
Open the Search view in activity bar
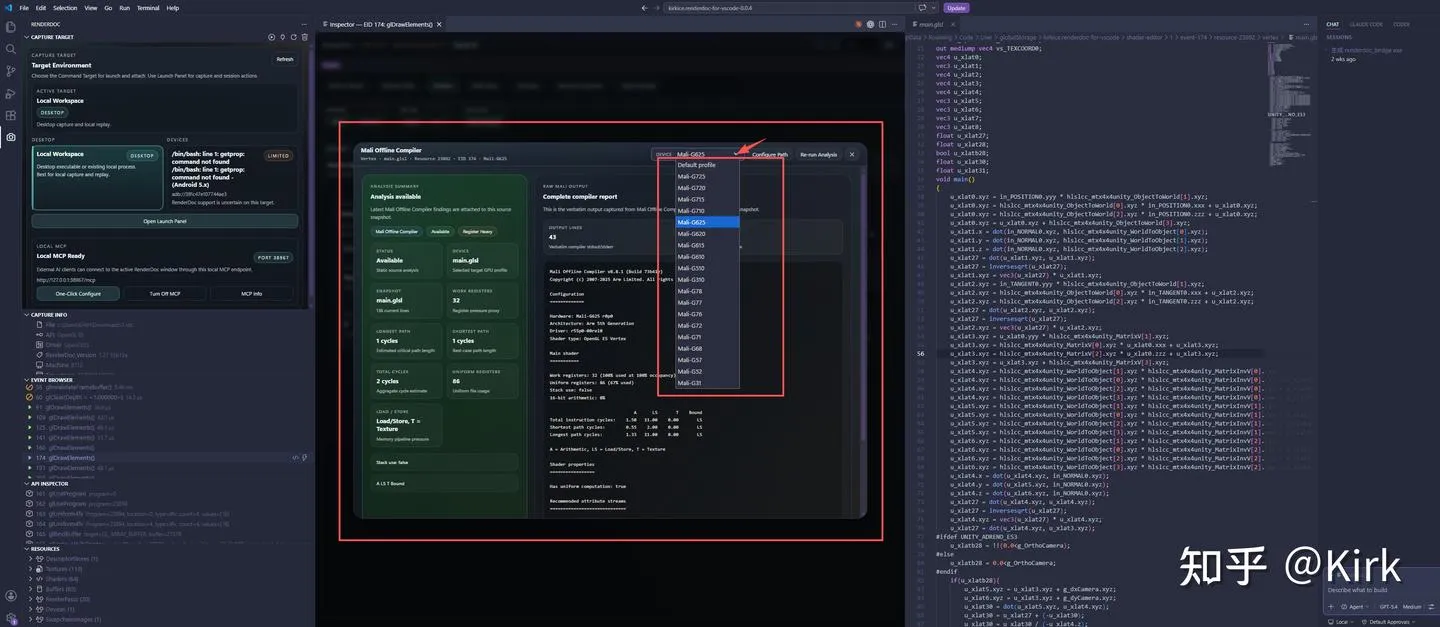tap(11, 49)
